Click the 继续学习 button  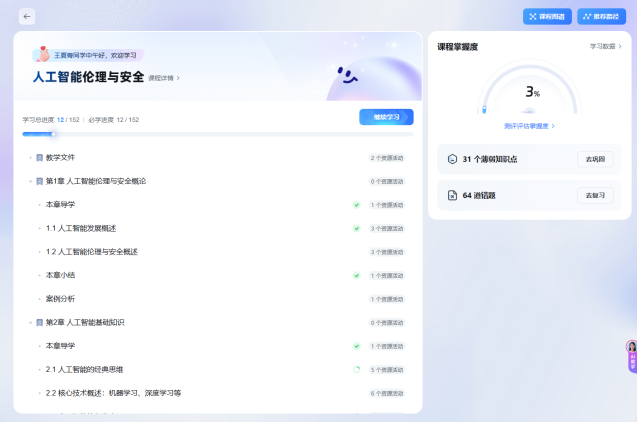[386, 117]
